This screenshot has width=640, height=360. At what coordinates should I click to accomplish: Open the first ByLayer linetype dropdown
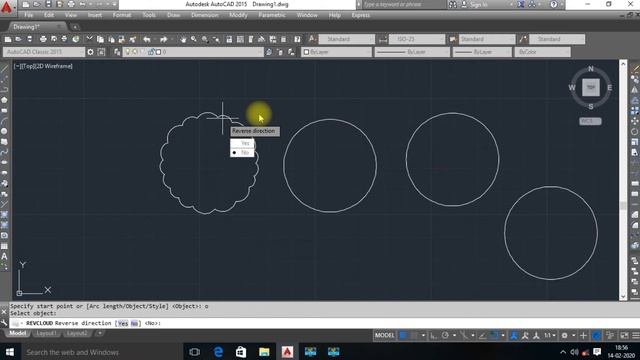coord(412,52)
